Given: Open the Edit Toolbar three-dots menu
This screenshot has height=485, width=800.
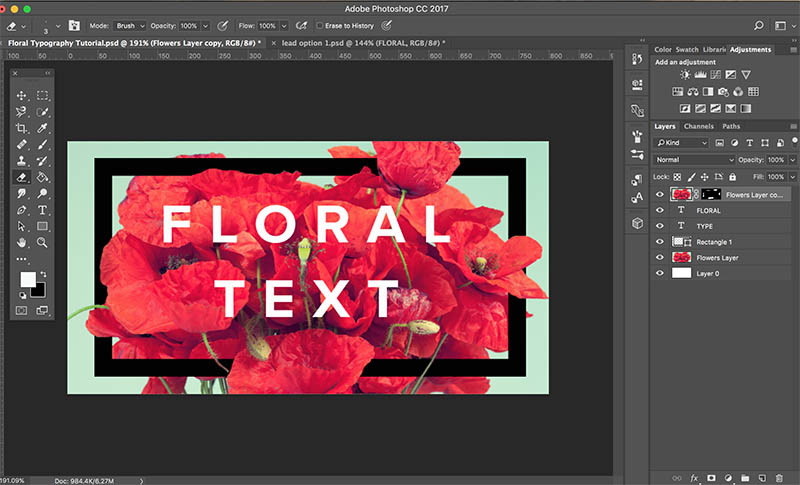Looking at the screenshot, I should (x=21, y=259).
